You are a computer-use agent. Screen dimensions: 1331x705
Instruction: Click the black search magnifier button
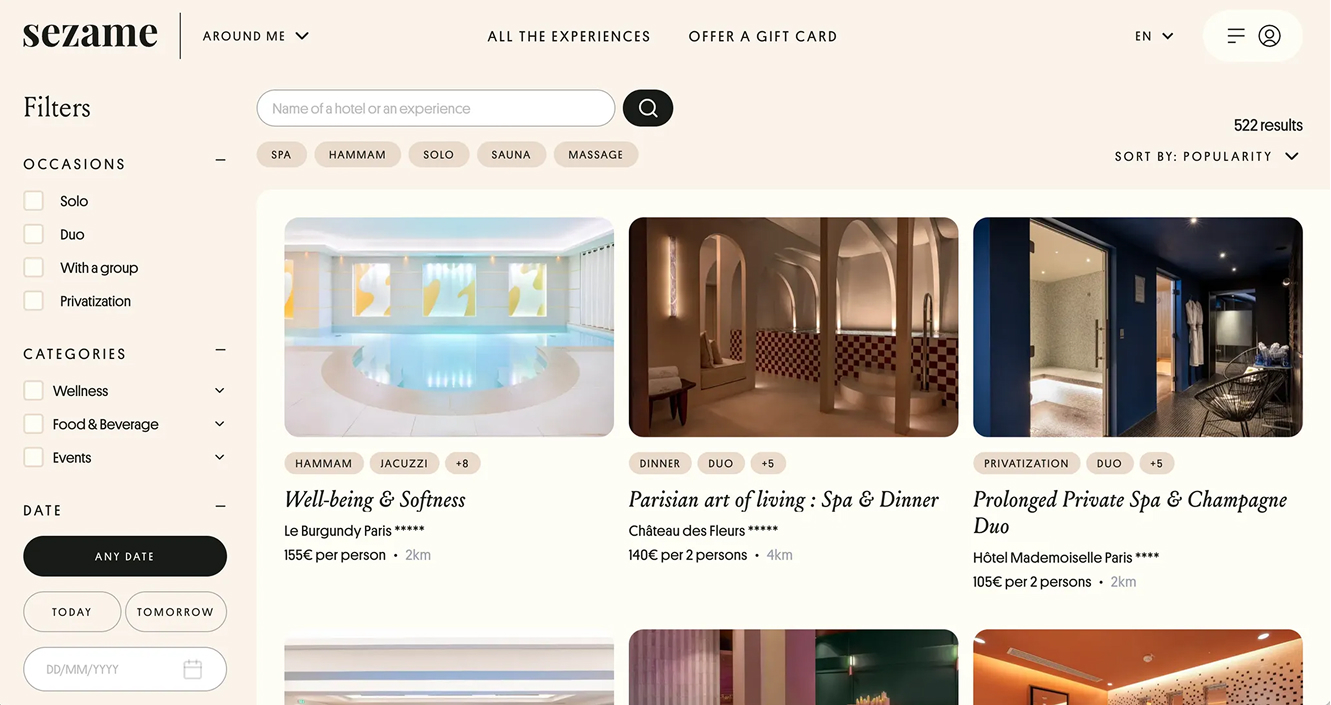point(648,108)
